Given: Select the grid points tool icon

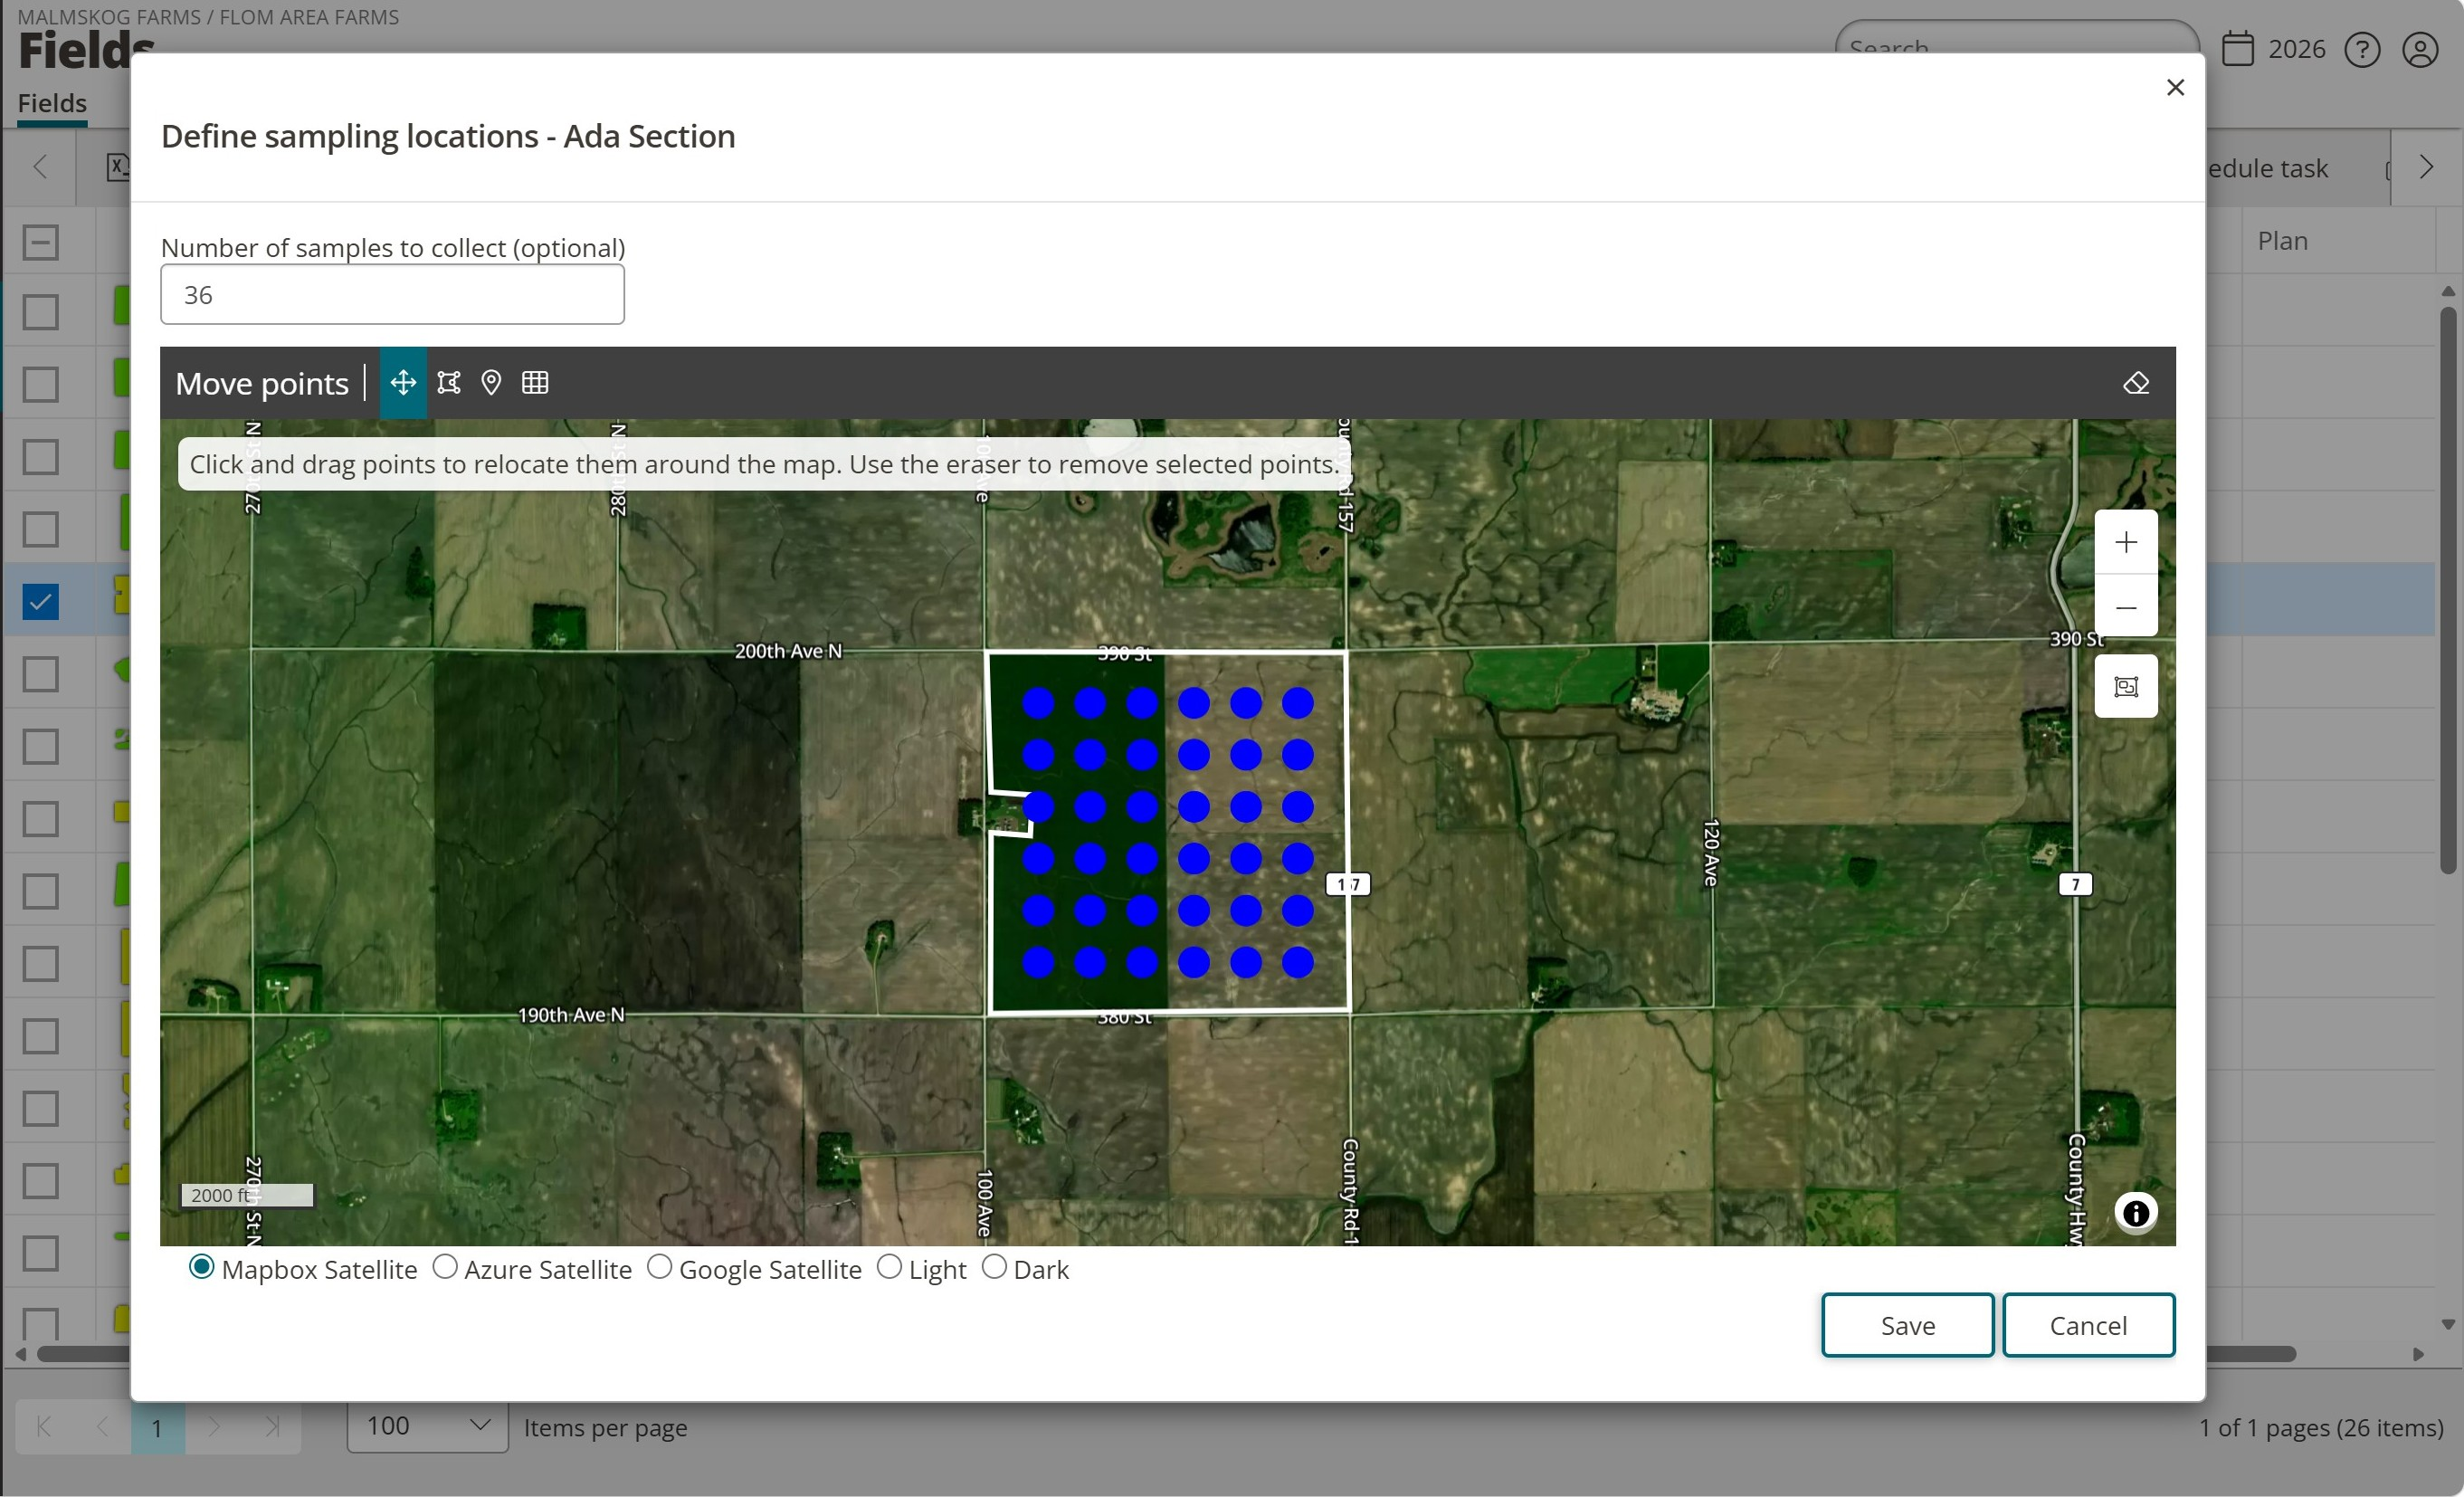Looking at the screenshot, I should tap(535, 383).
